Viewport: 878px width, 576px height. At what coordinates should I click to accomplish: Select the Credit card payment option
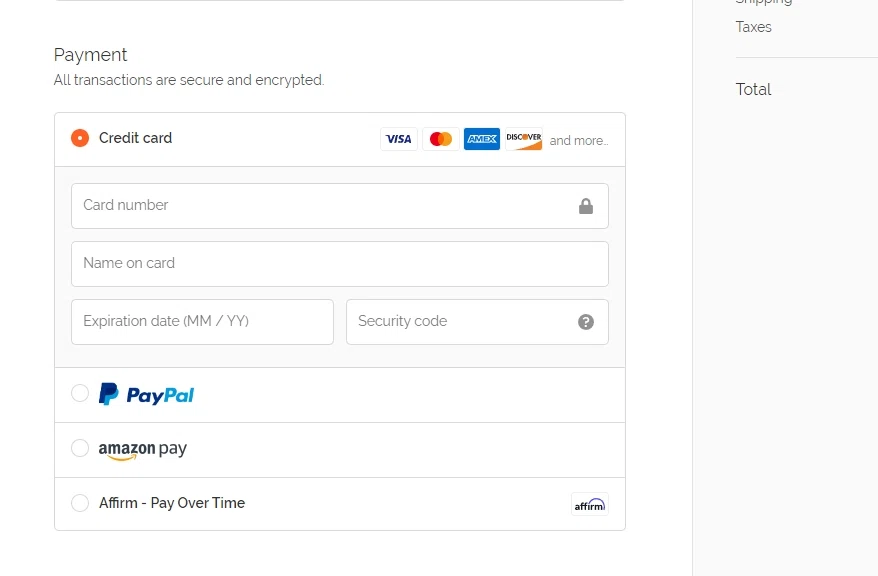(80, 138)
